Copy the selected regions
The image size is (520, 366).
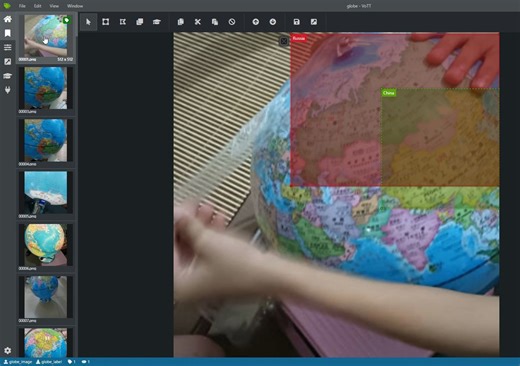pyautogui.click(x=181, y=22)
